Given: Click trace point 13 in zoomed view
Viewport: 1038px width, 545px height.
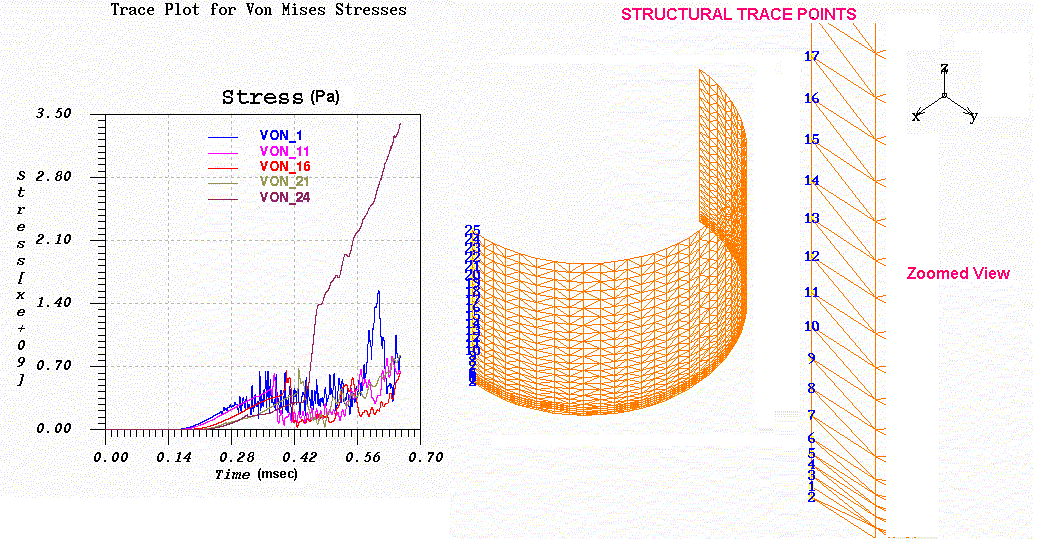Looking at the screenshot, I should click(812, 219).
